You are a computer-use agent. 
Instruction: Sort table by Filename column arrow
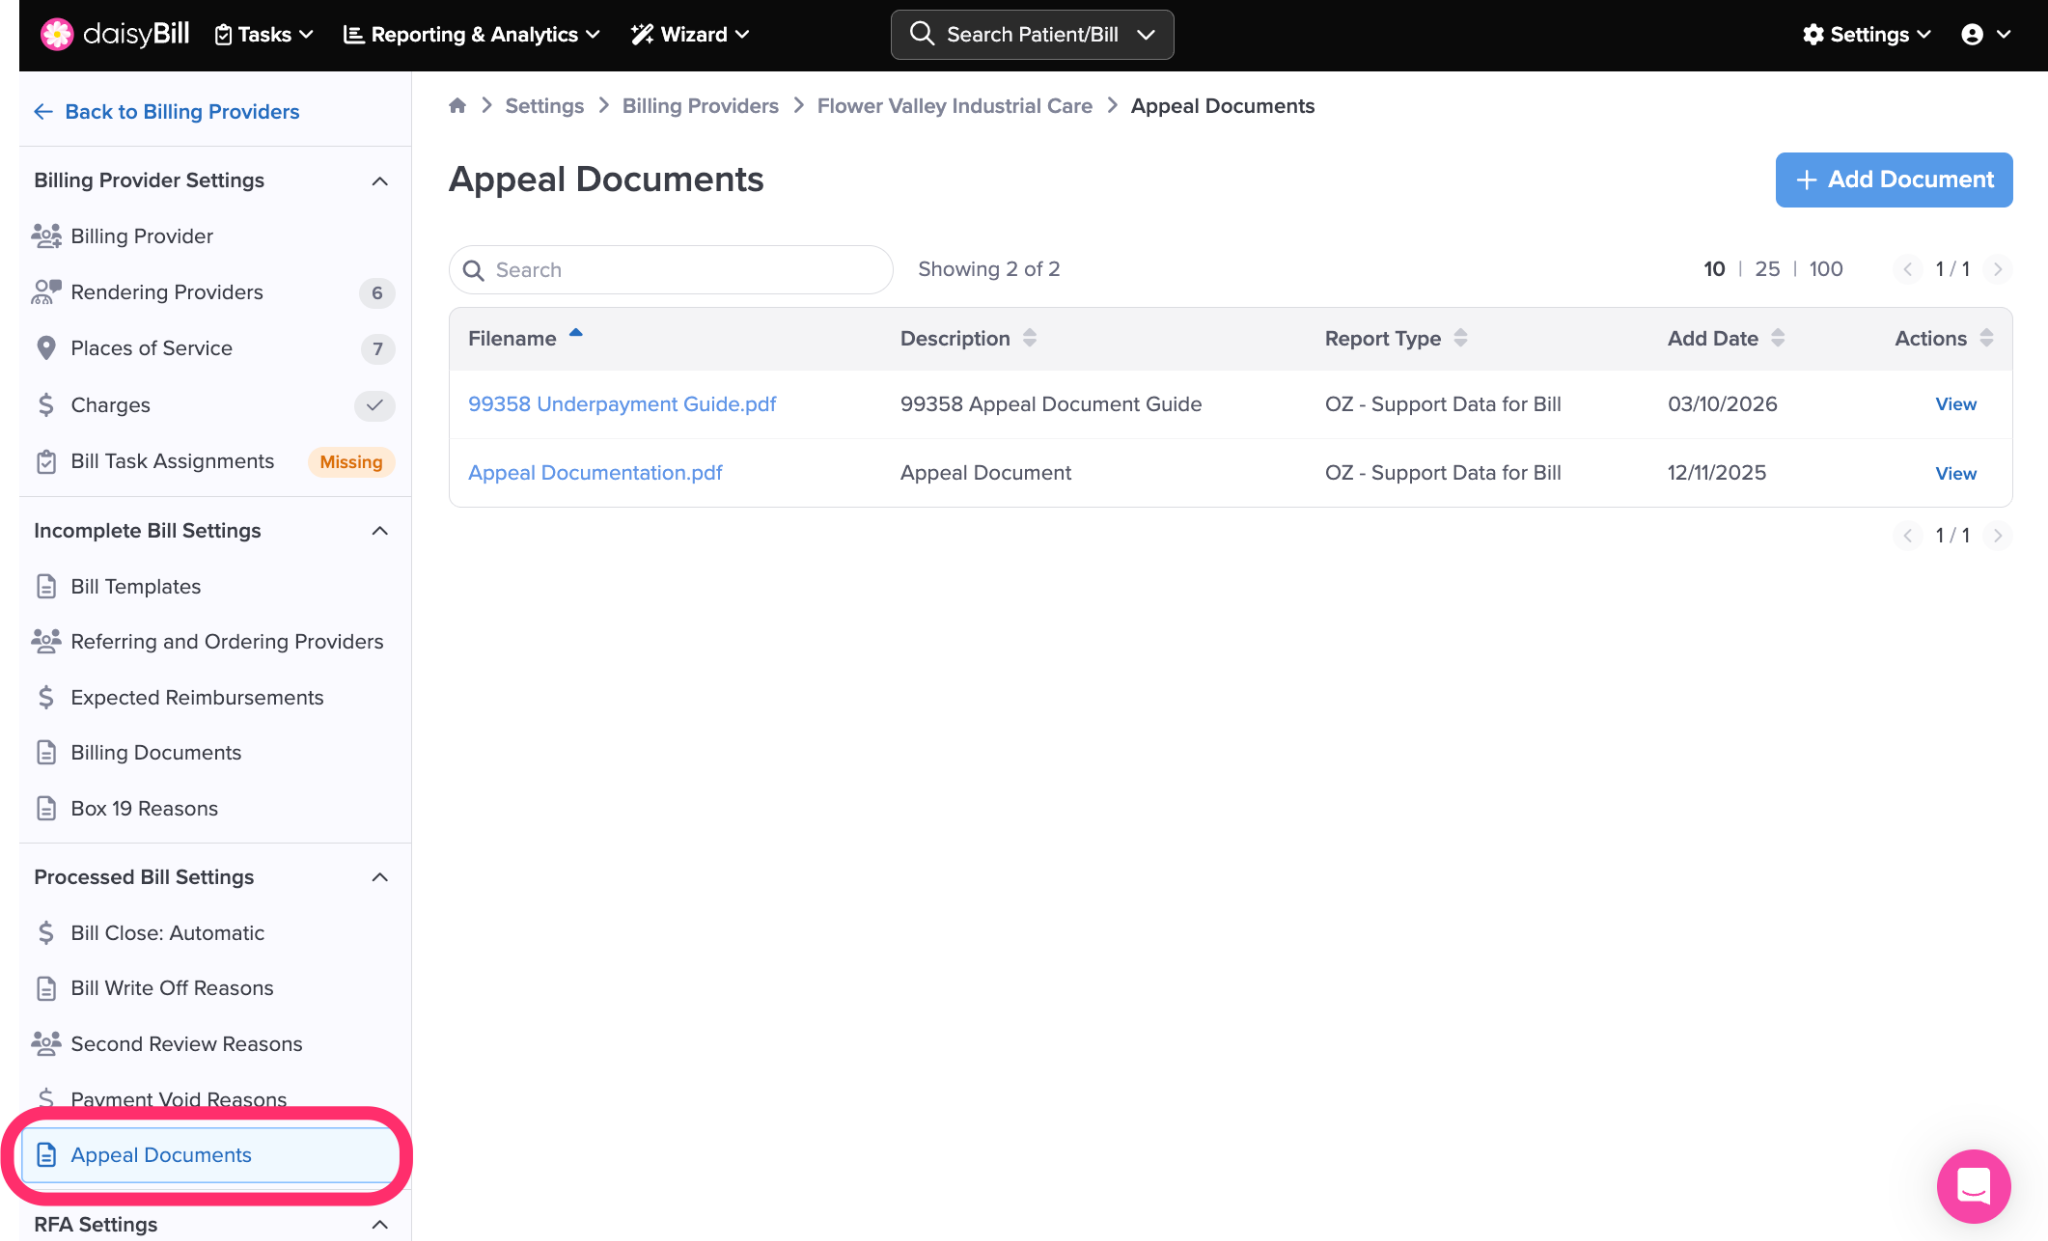(x=576, y=335)
